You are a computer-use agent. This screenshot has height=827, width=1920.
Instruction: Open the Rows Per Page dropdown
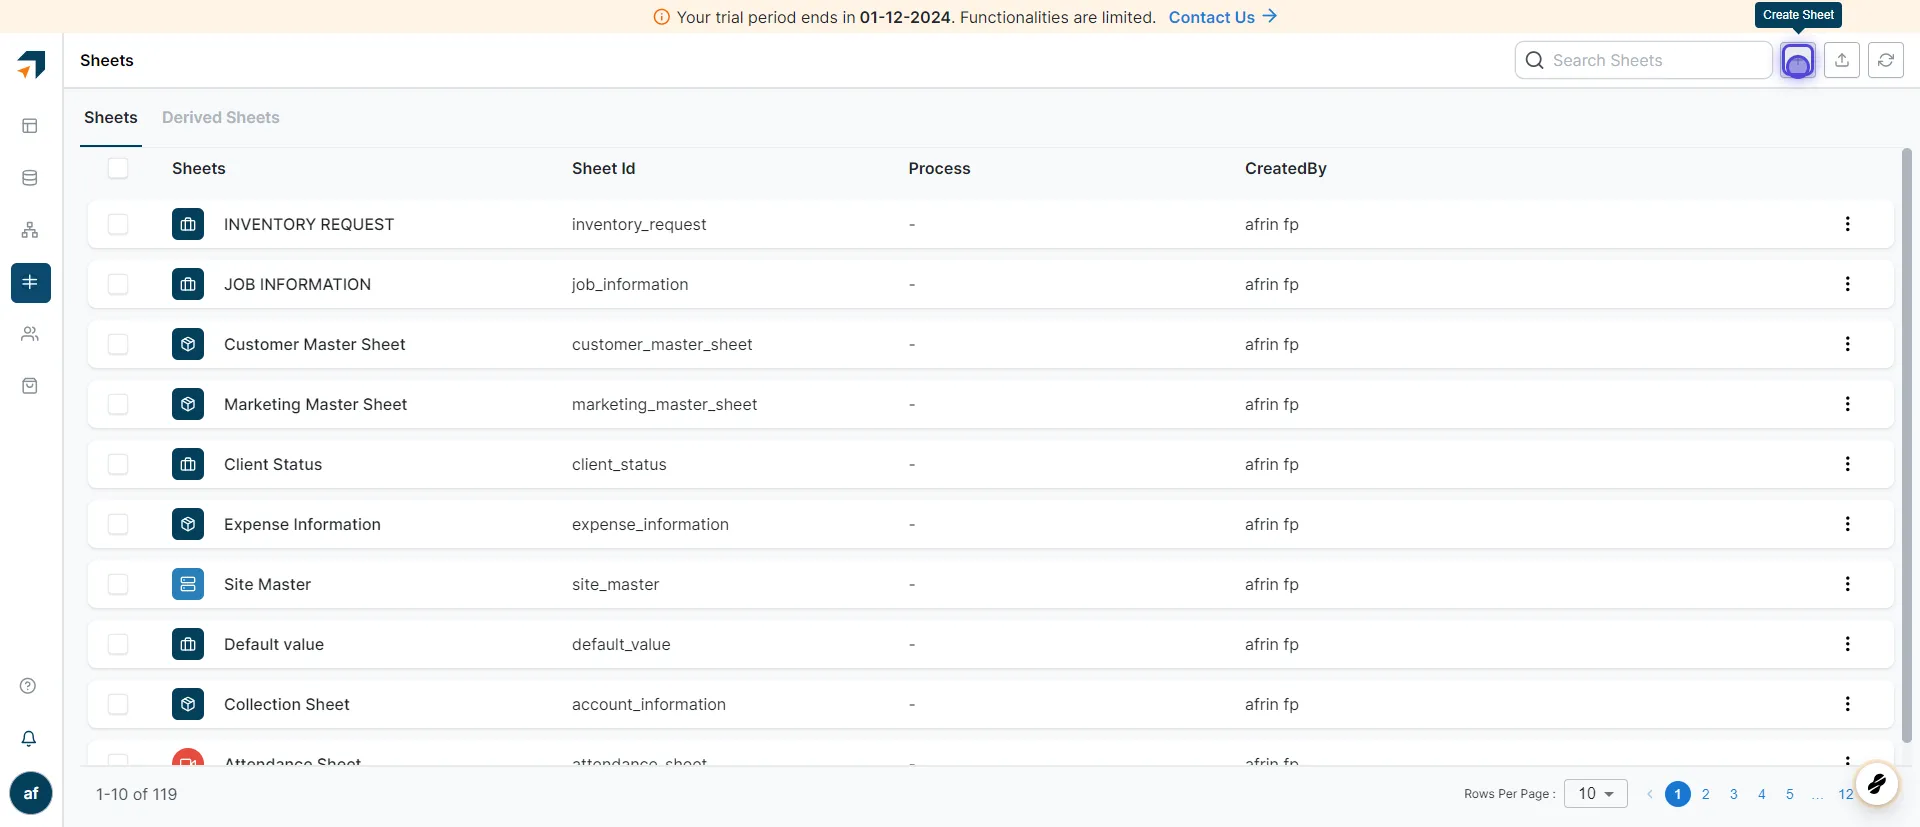[x=1595, y=794]
